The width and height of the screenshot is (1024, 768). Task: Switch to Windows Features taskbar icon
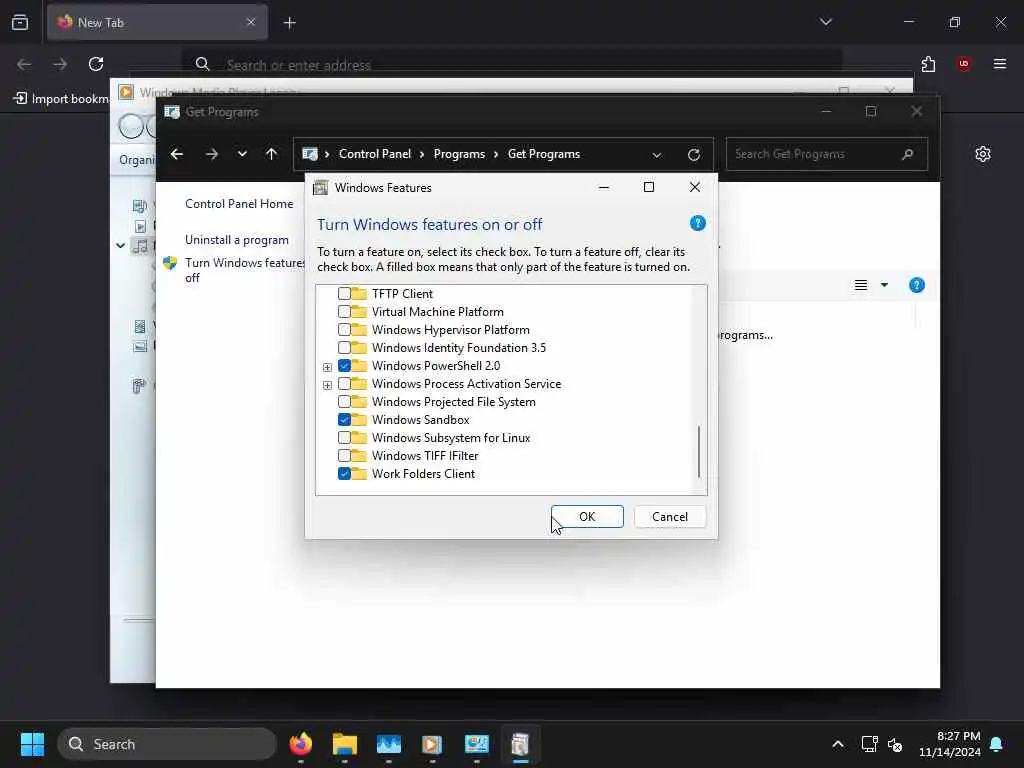point(520,744)
